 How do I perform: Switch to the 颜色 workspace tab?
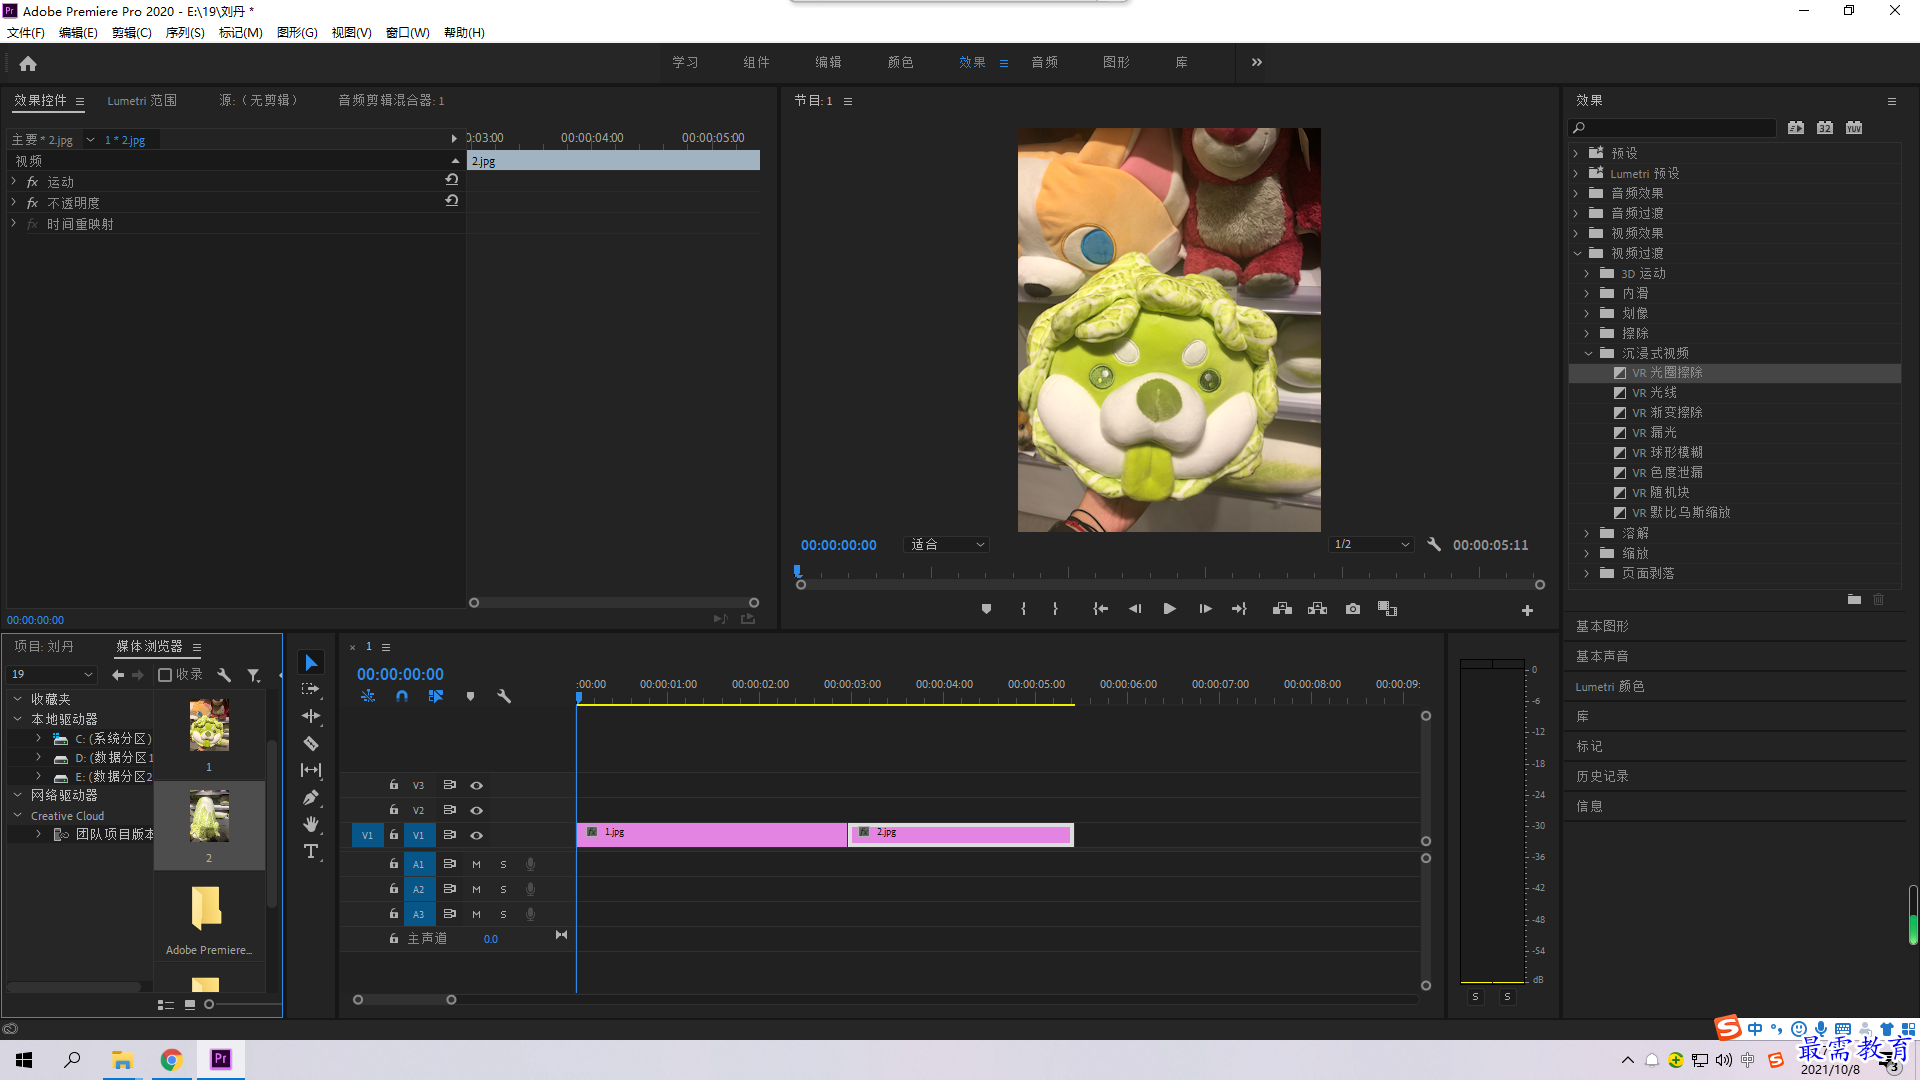click(x=900, y=62)
